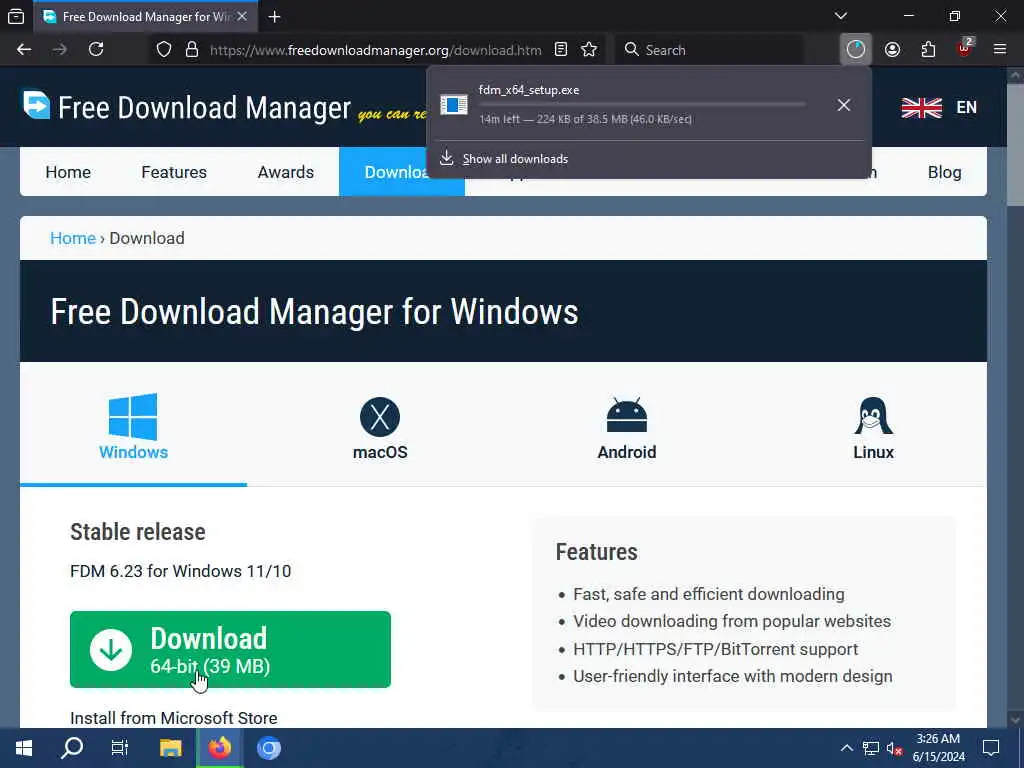Show hidden system tray icons chevron
This screenshot has width=1024, height=768.
(x=846, y=748)
